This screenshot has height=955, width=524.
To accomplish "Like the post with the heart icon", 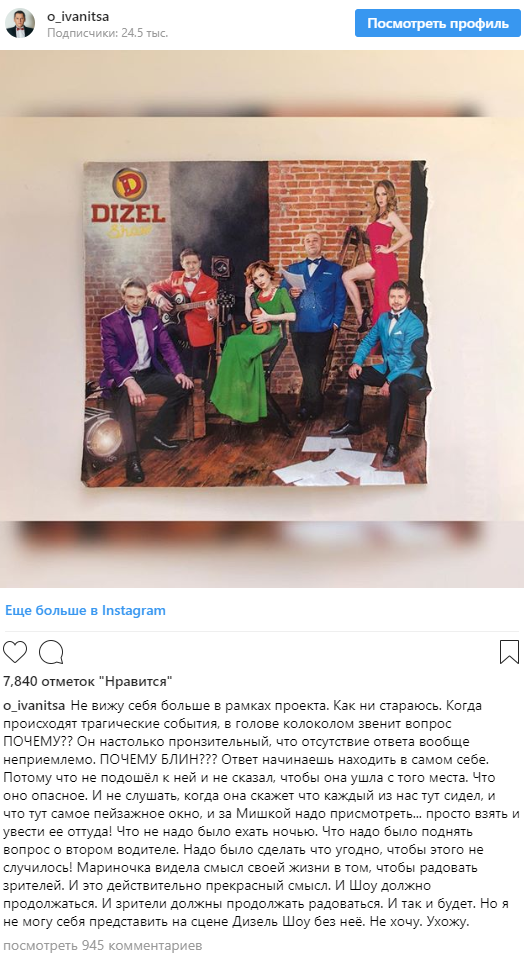I will [x=15, y=652].
